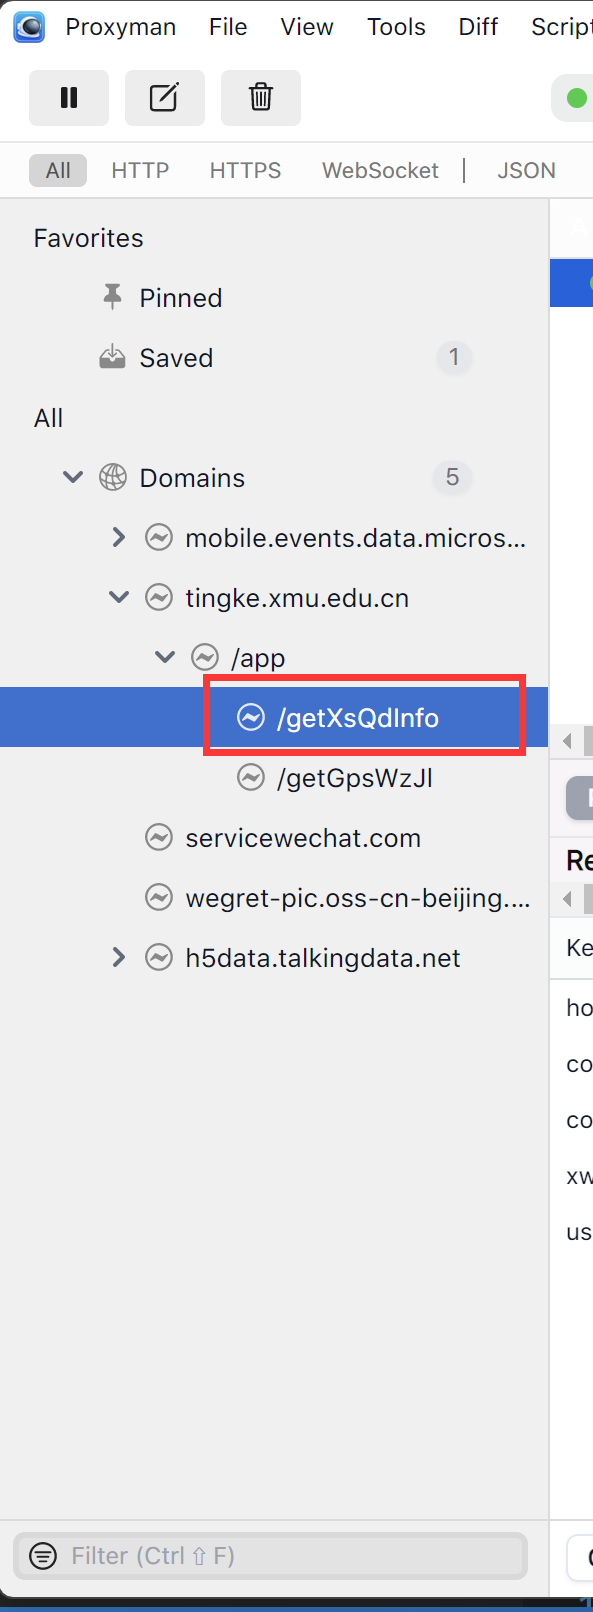Clear session with trash icon
593x1612 pixels.
coord(260,98)
